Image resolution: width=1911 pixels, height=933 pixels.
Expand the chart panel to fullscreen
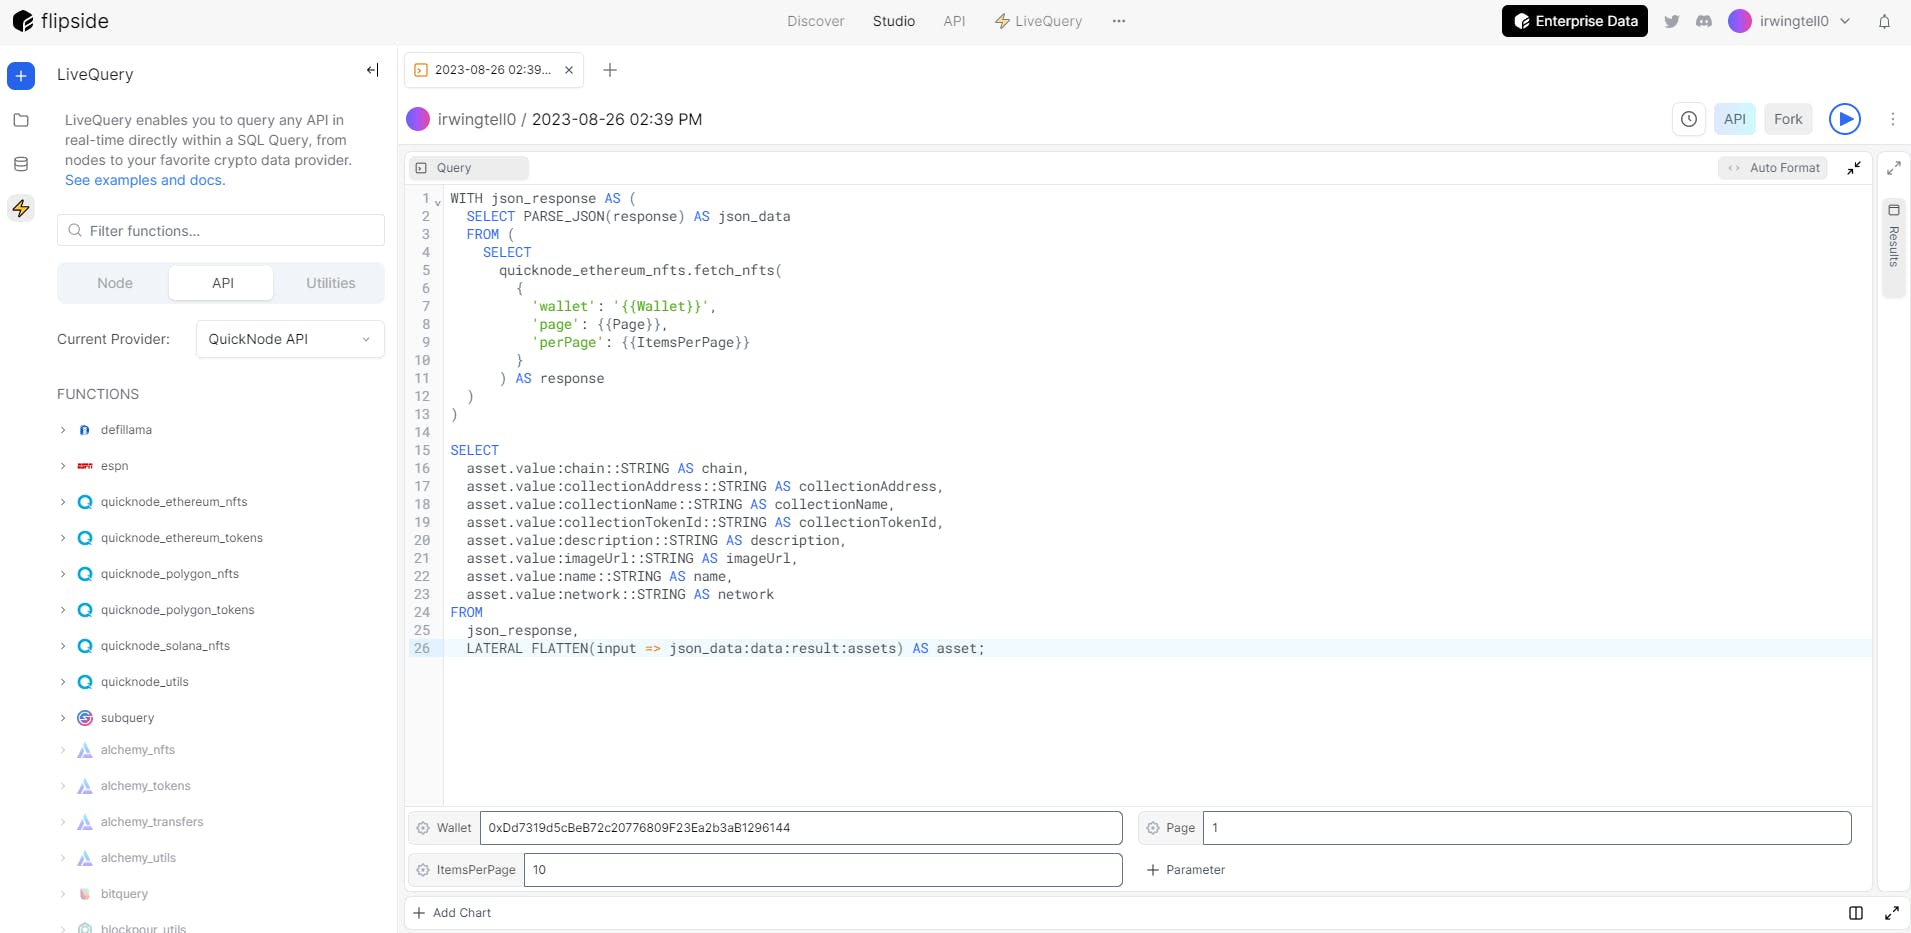pyautogui.click(x=1892, y=913)
